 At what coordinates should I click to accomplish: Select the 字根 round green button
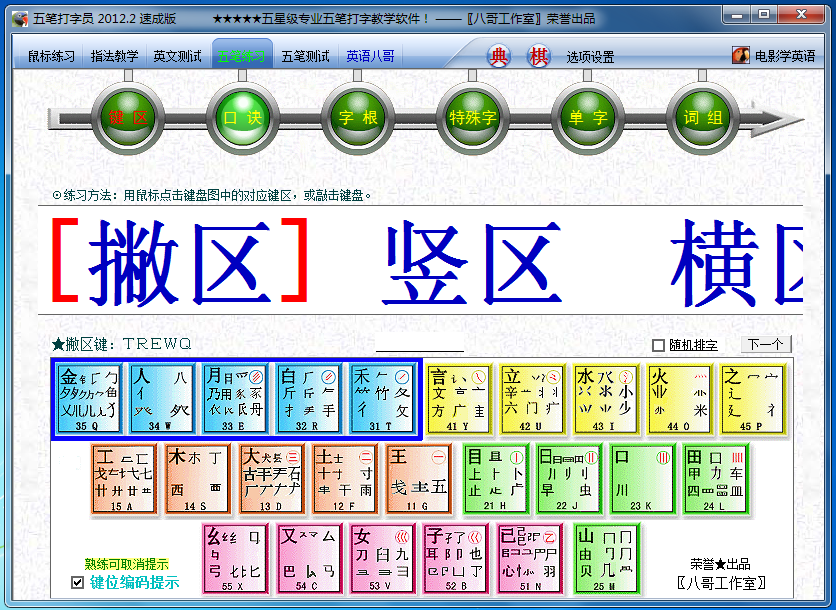(x=357, y=118)
